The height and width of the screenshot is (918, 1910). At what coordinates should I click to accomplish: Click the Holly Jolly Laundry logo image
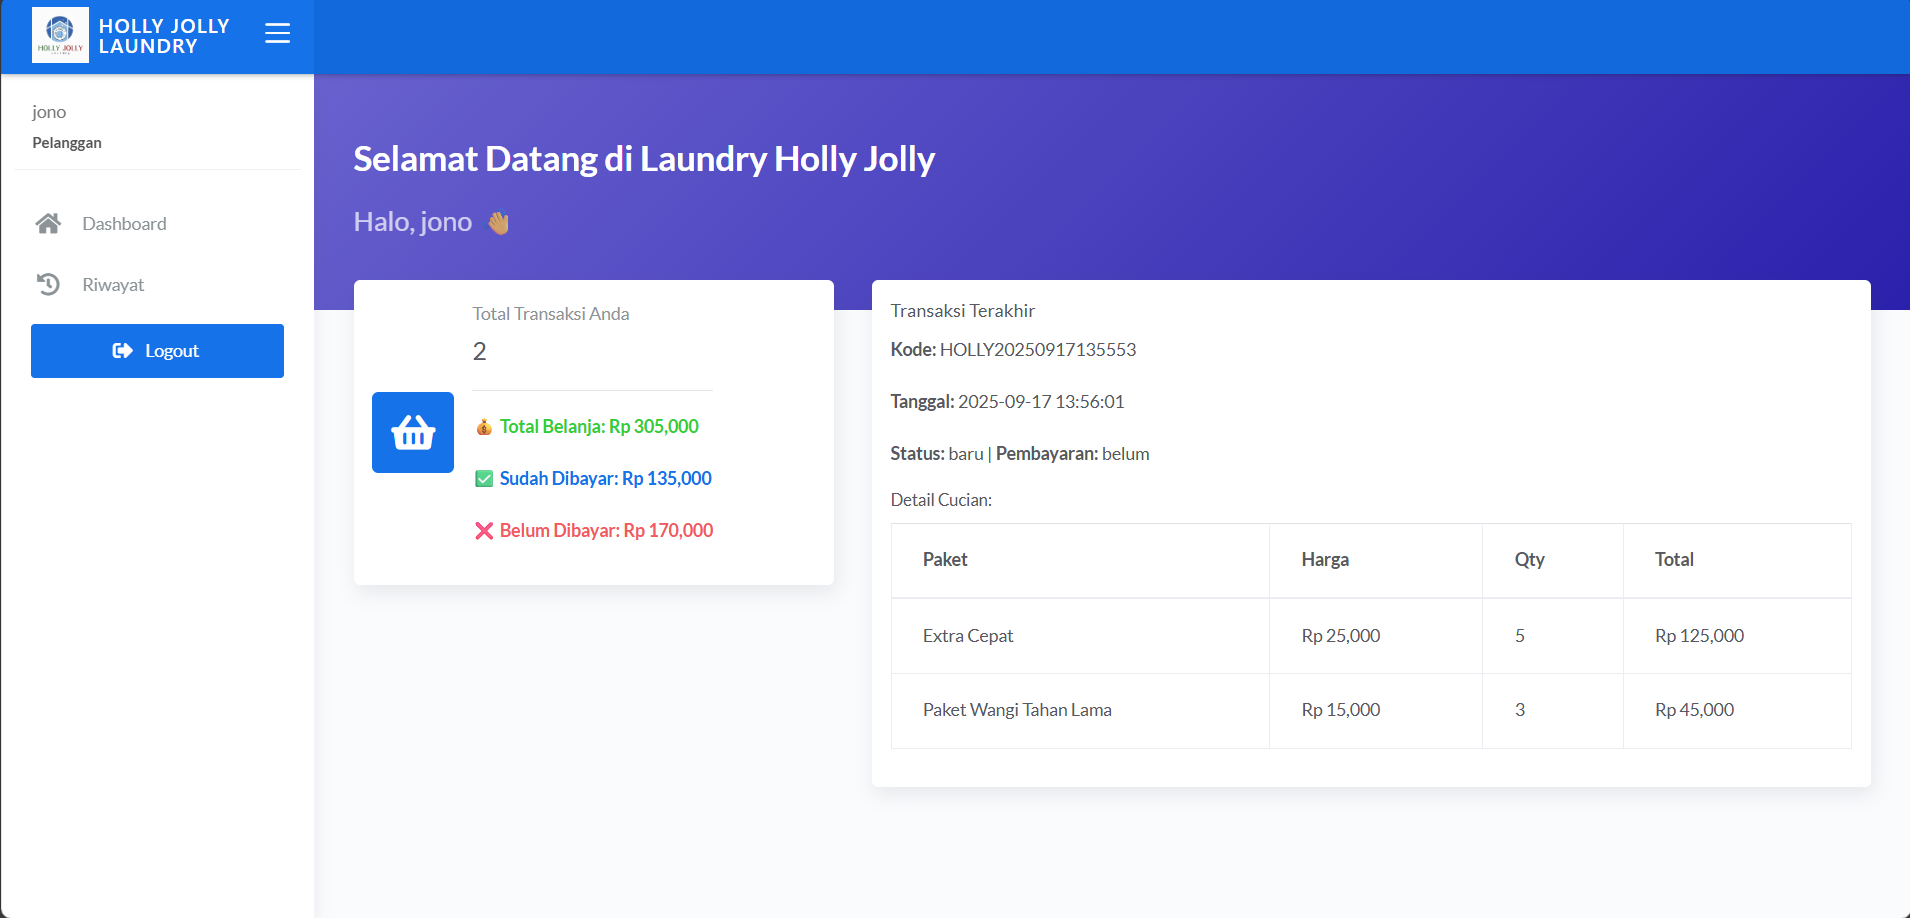click(x=60, y=35)
